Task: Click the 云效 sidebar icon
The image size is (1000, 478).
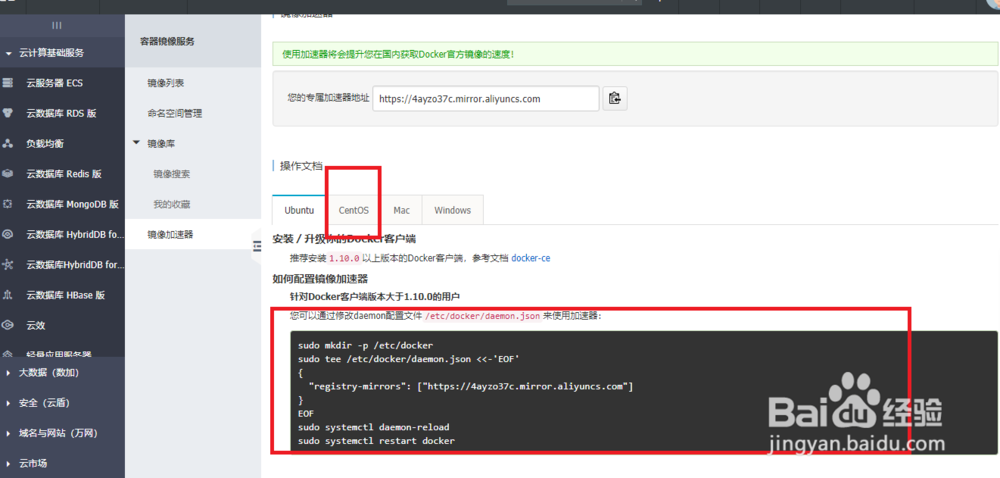Action: pyautogui.click(x=8, y=325)
